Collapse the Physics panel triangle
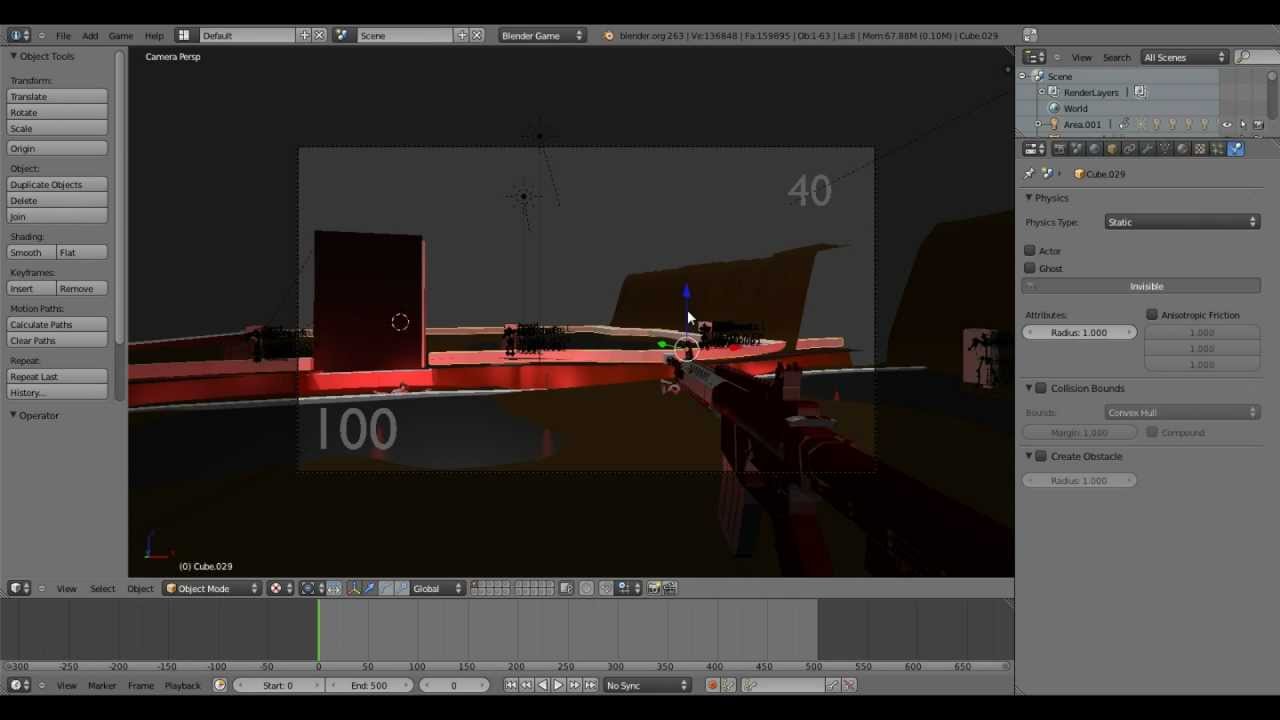Screen dimensions: 1280x720 coord(1029,198)
